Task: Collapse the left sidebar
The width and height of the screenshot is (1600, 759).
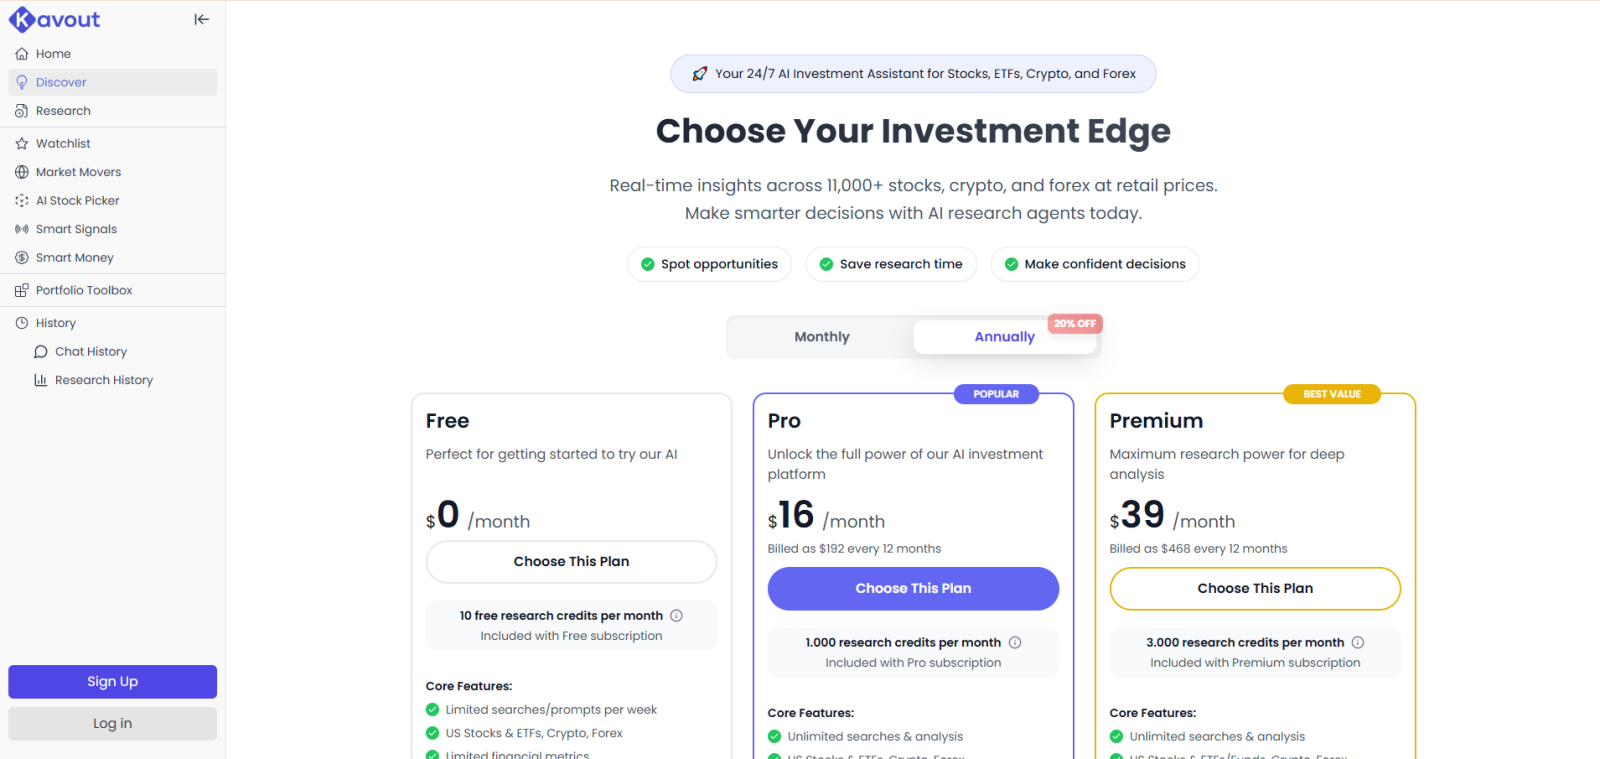Action: pos(202,19)
